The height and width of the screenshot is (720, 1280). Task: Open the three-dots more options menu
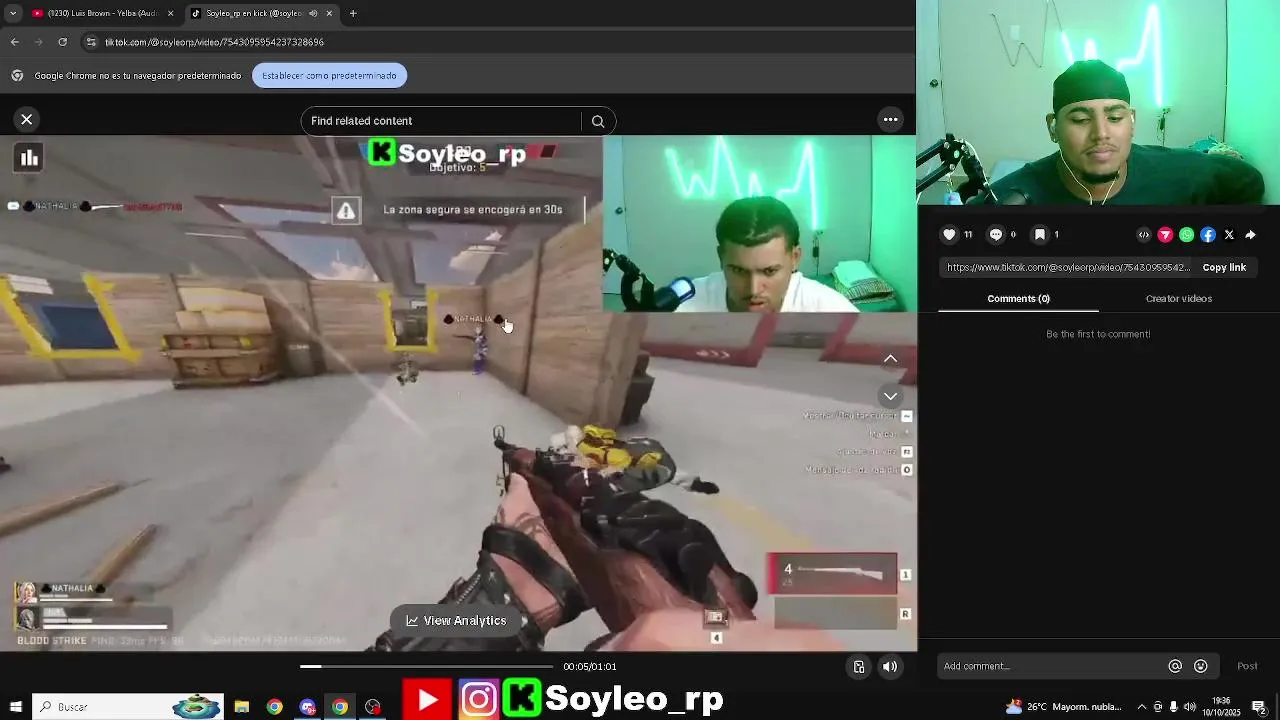tap(890, 119)
